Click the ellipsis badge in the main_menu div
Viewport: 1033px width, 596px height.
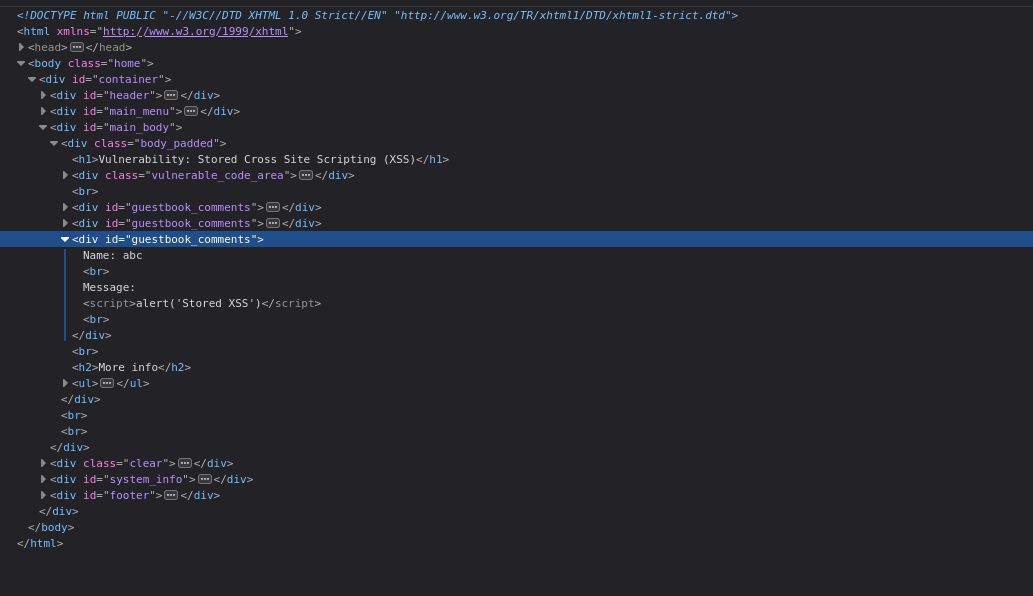click(x=191, y=111)
